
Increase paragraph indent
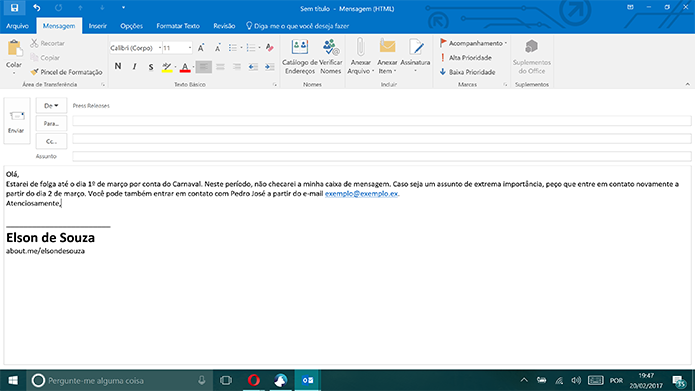[269, 67]
